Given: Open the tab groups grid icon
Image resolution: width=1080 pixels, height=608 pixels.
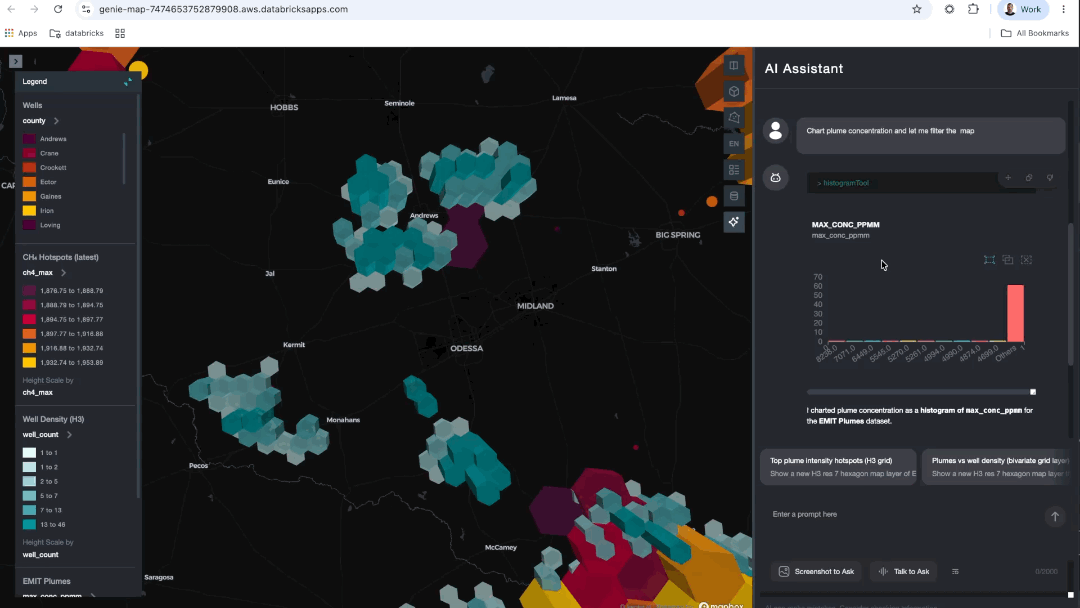Looking at the screenshot, I should pos(120,33).
